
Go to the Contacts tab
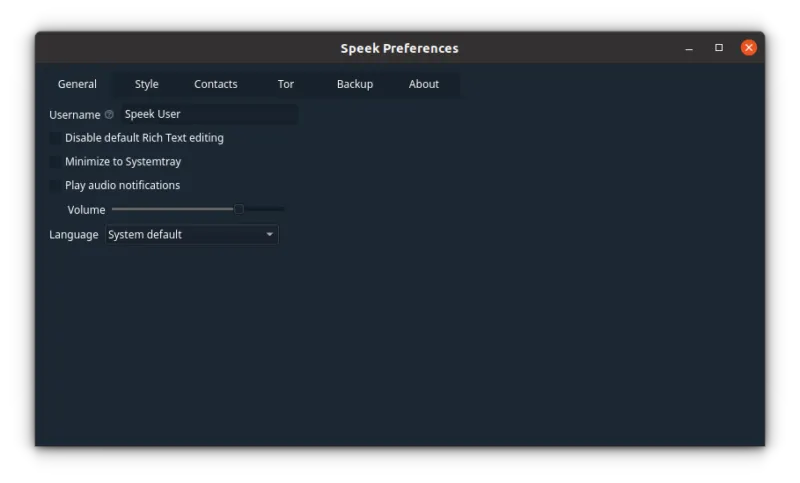point(216,84)
